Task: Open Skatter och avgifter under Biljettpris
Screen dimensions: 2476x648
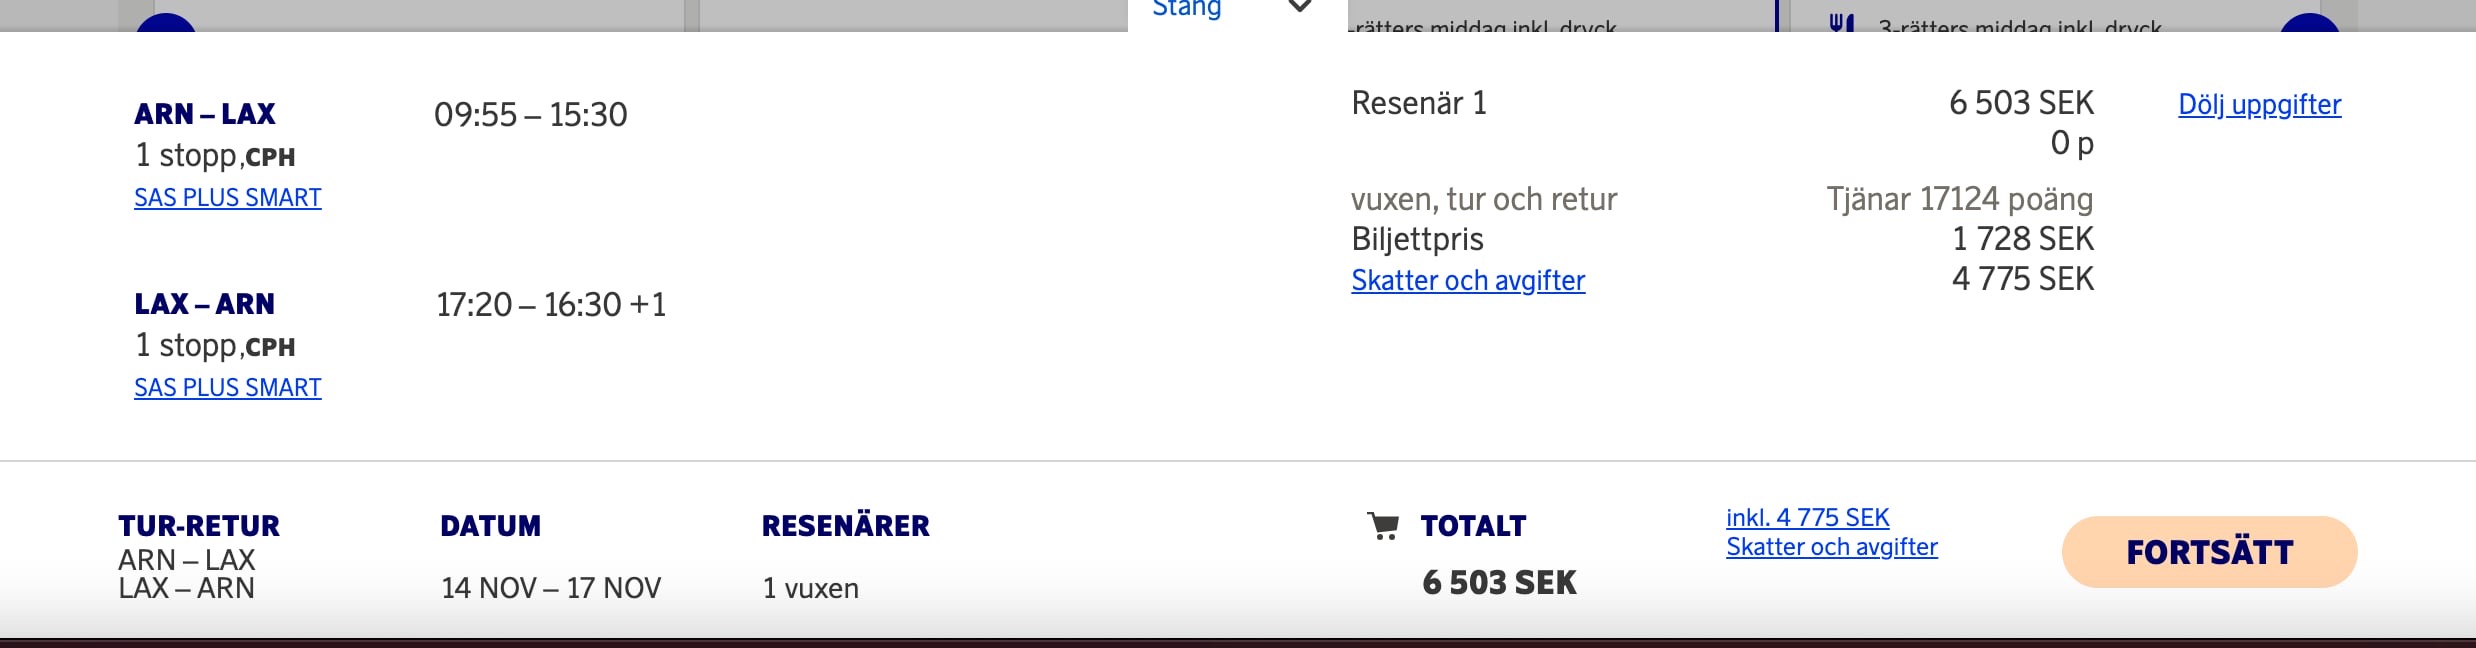Action: 1467,281
